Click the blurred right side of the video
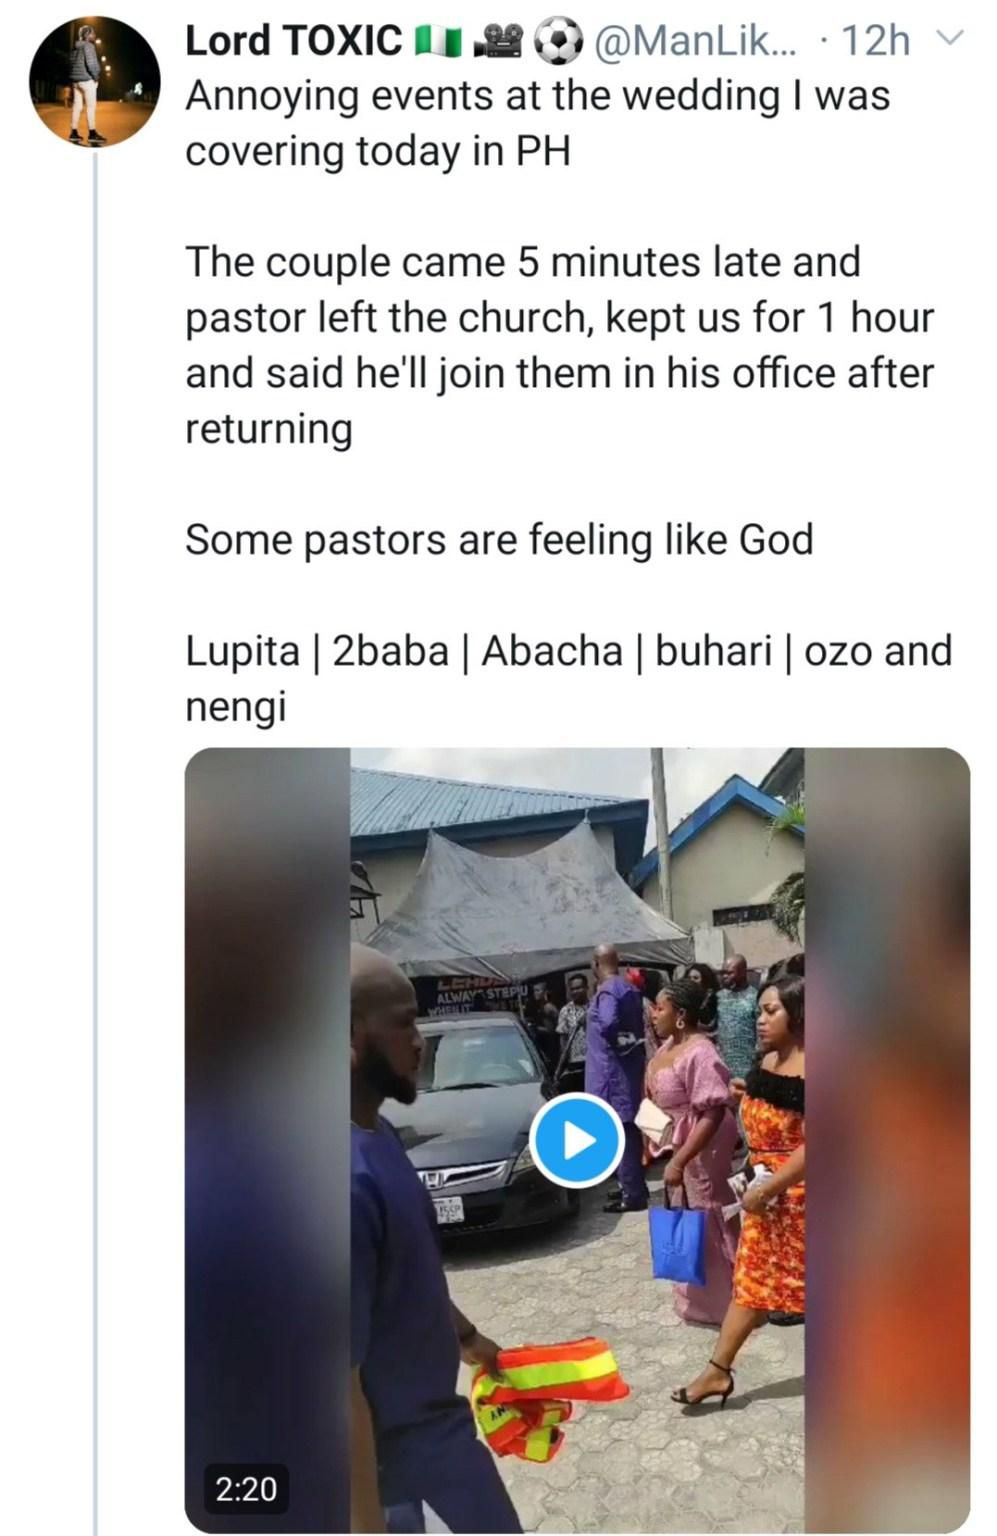 (885, 1140)
